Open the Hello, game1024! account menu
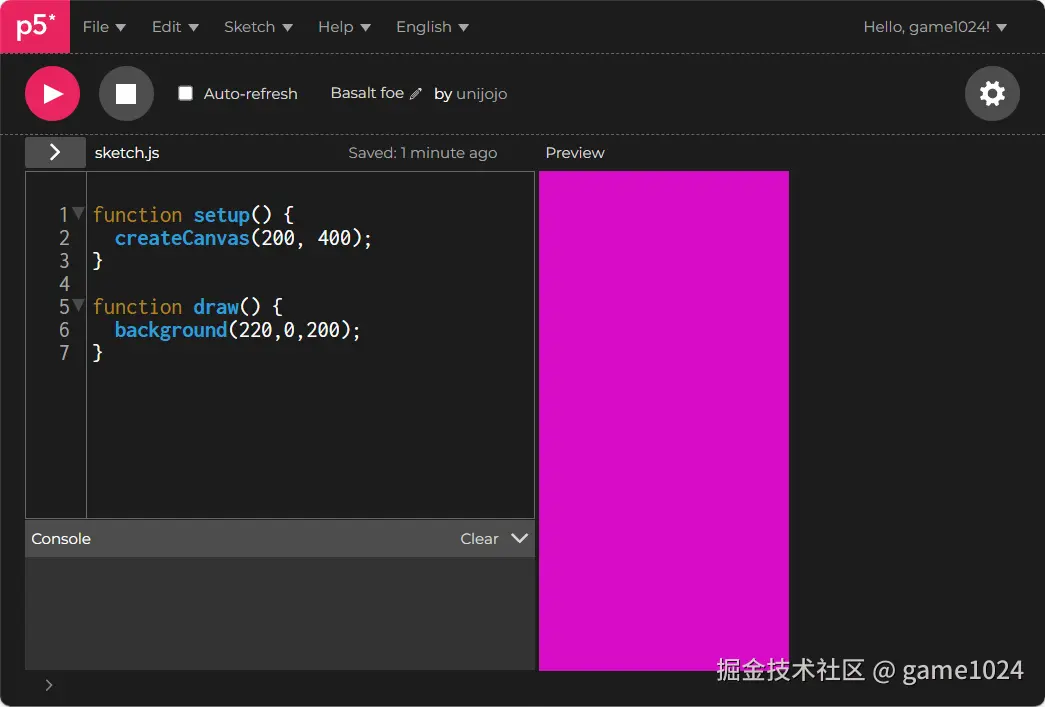 tap(935, 27)
